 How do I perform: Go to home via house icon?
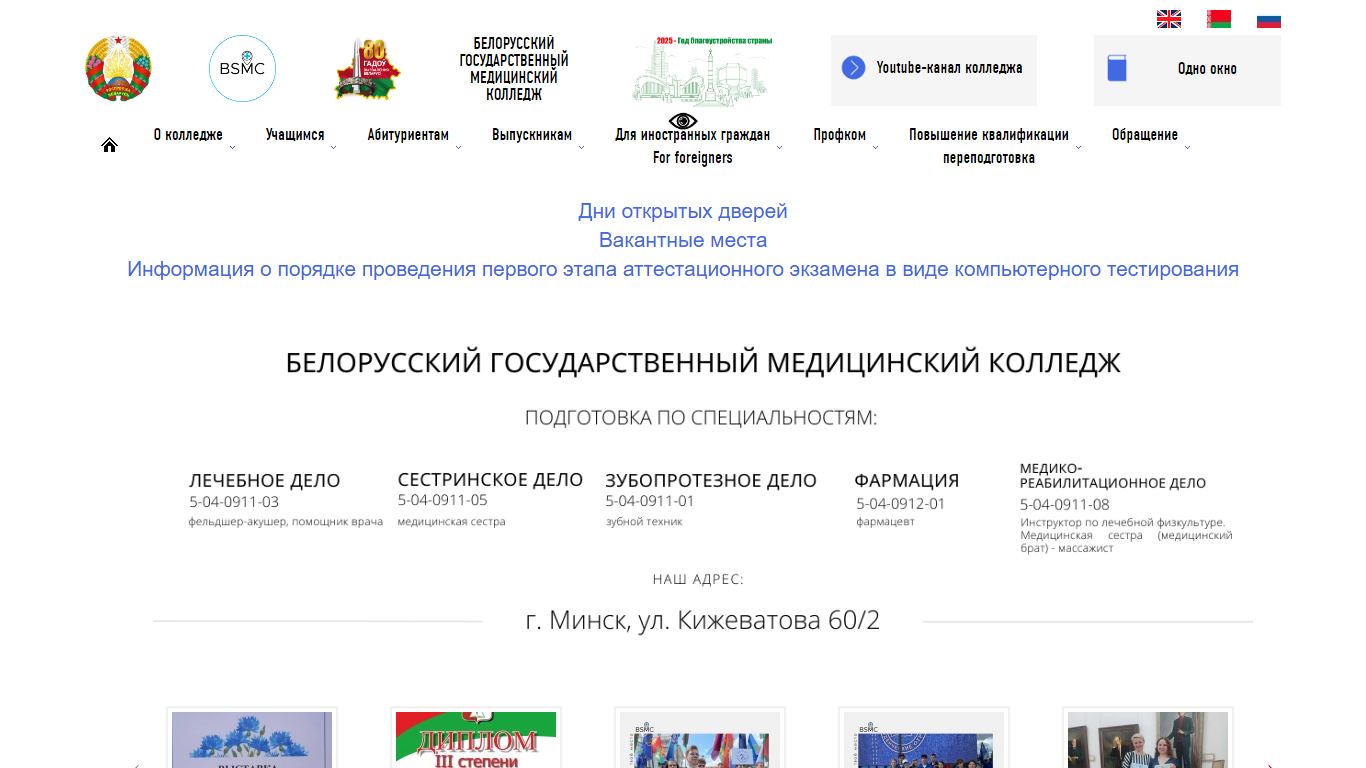coord(110,145)
